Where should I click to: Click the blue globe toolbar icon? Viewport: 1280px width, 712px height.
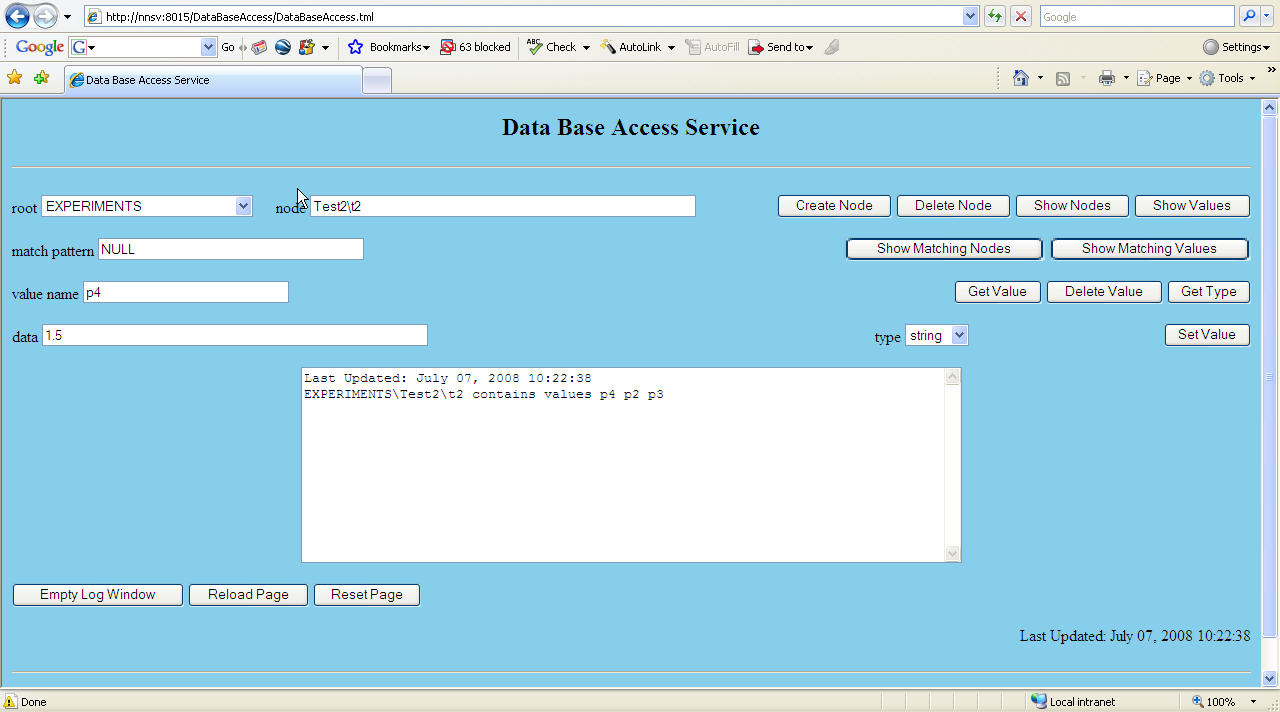(x=283, y=47)
